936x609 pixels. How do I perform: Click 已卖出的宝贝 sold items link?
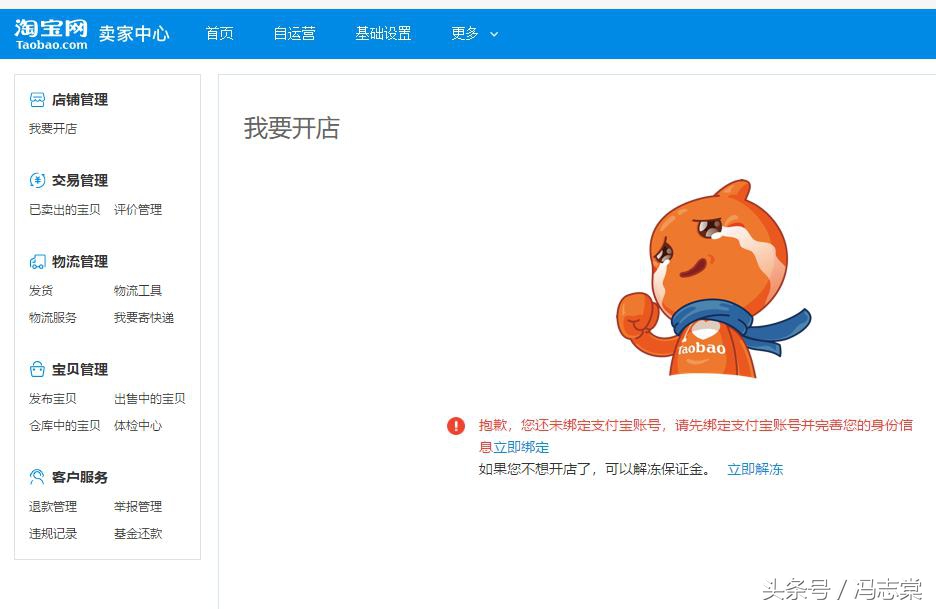pos(67,209)
